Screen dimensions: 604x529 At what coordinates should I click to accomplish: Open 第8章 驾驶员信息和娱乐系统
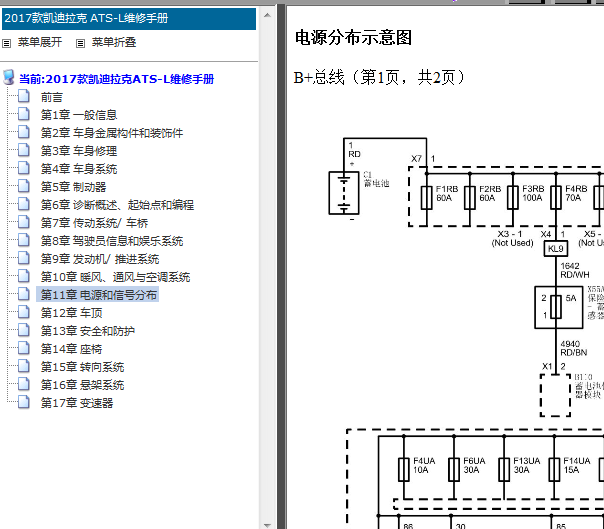(112, 241)
